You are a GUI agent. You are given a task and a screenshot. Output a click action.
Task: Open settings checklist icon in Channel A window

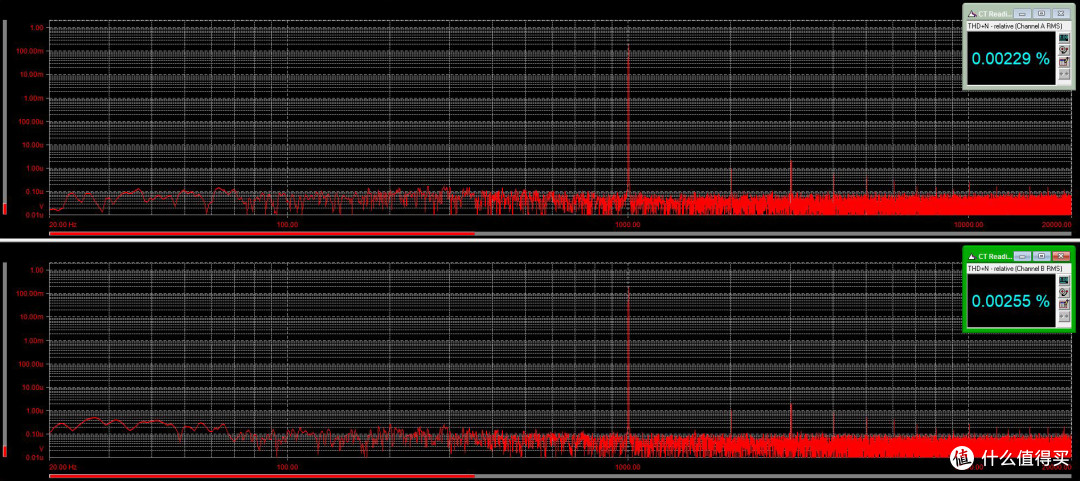(1064, 62)
